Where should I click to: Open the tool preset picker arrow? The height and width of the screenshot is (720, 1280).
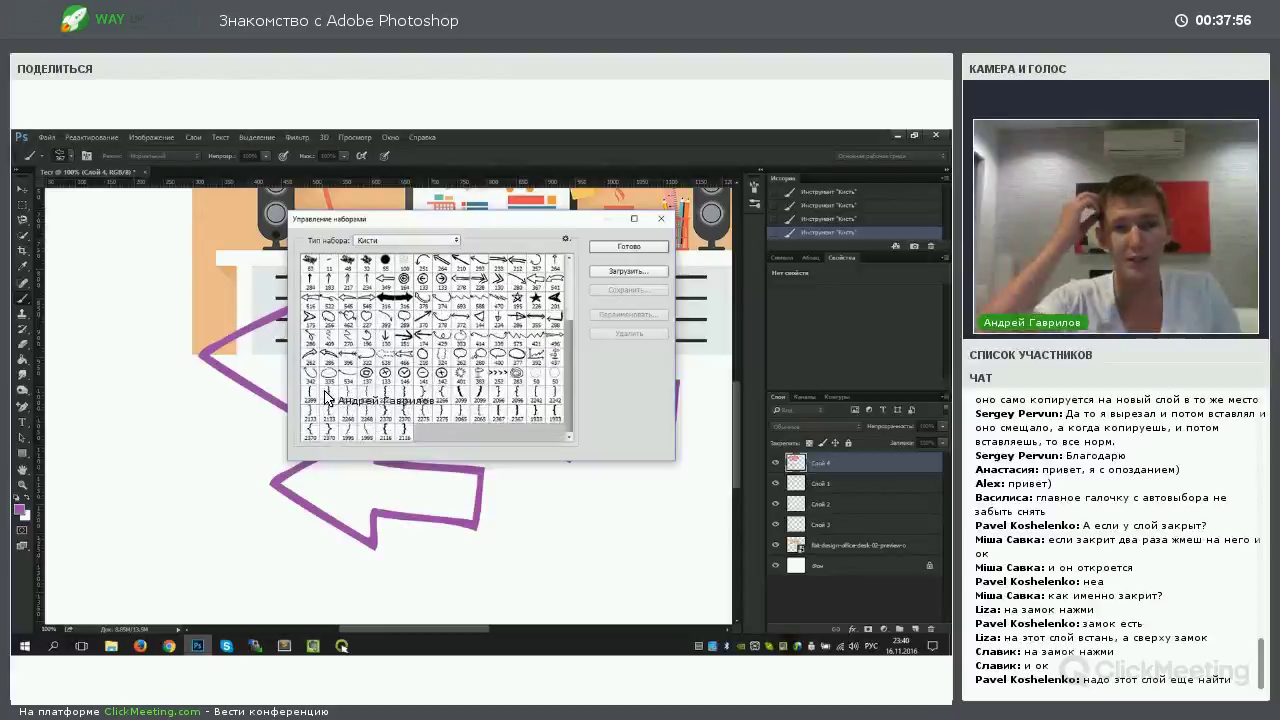coord(42,156)
